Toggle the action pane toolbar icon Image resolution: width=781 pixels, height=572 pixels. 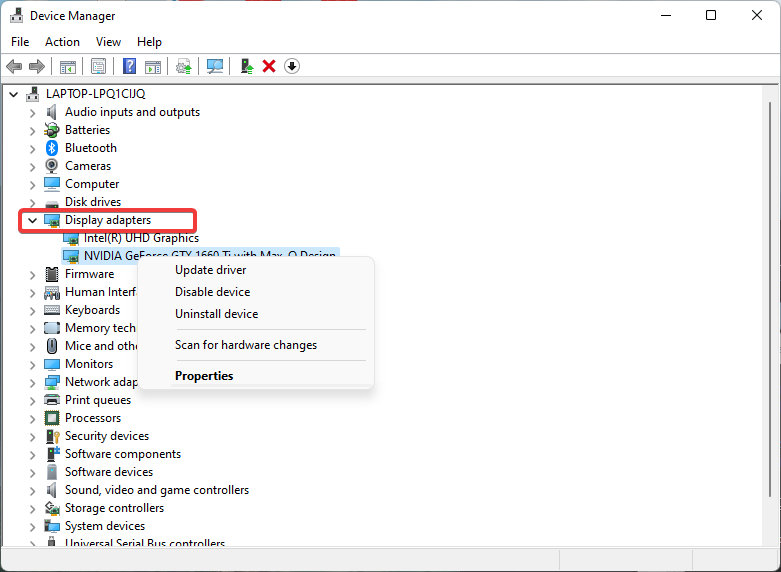[153, 66]
